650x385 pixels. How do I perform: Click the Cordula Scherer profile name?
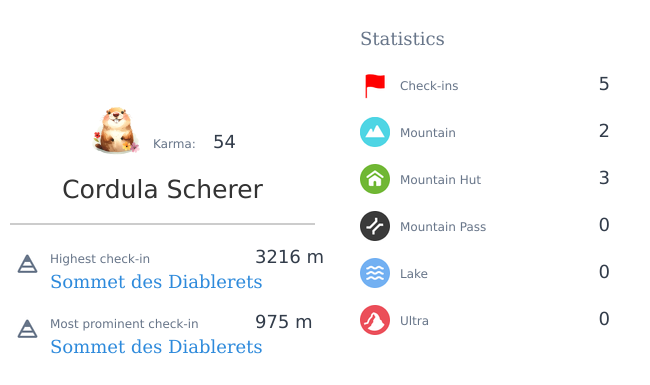point(162,189)
